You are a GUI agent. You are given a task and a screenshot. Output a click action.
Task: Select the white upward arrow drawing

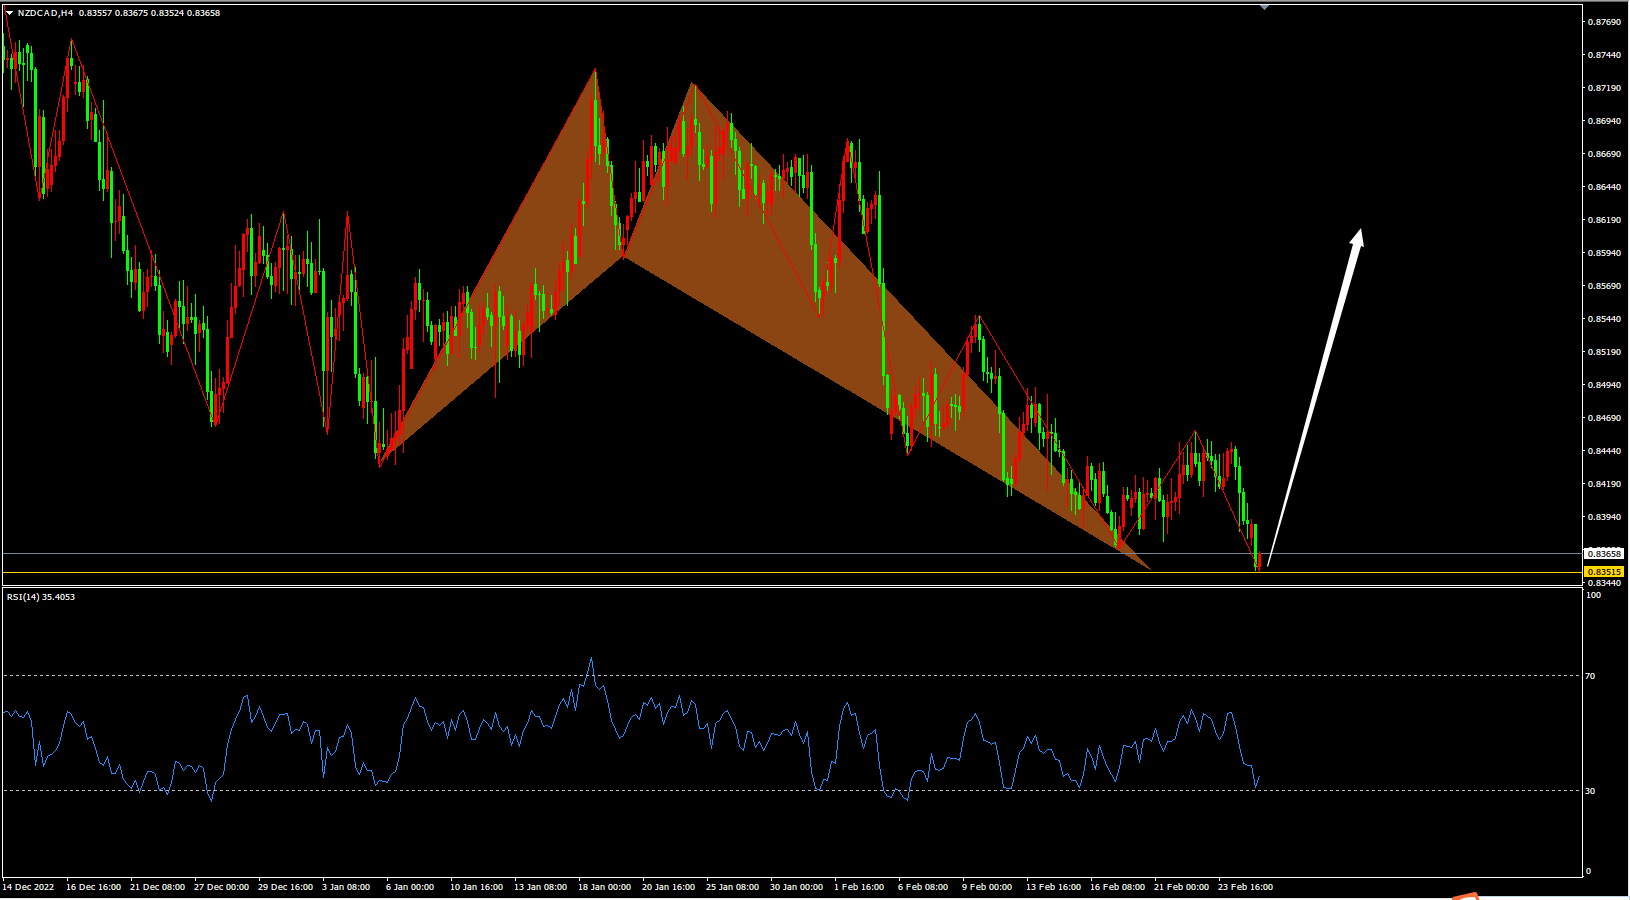tap(1315, 400)
